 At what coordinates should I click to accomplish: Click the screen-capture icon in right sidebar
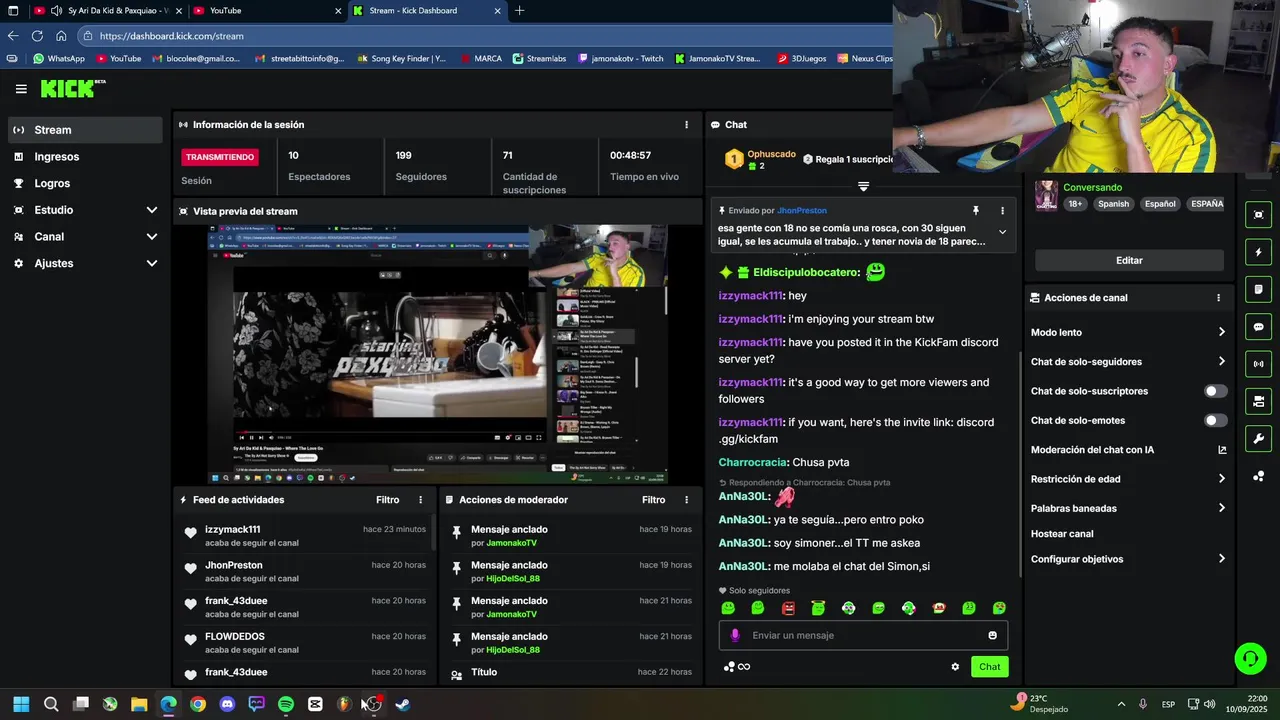pos(1258,215)
